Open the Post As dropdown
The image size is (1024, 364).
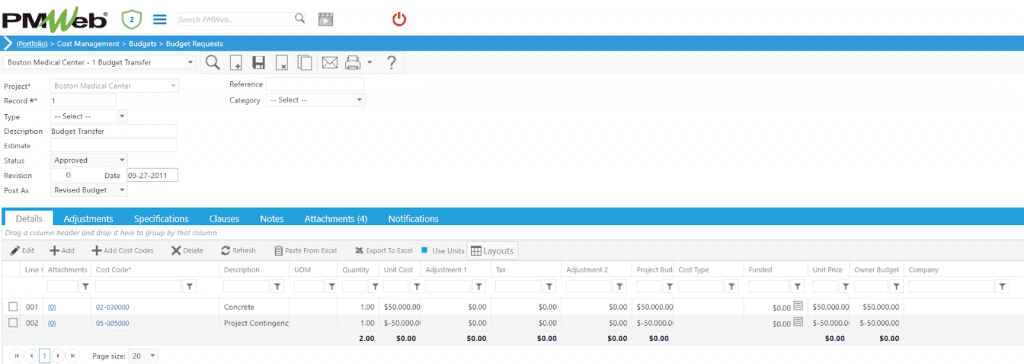coord(122,190)
